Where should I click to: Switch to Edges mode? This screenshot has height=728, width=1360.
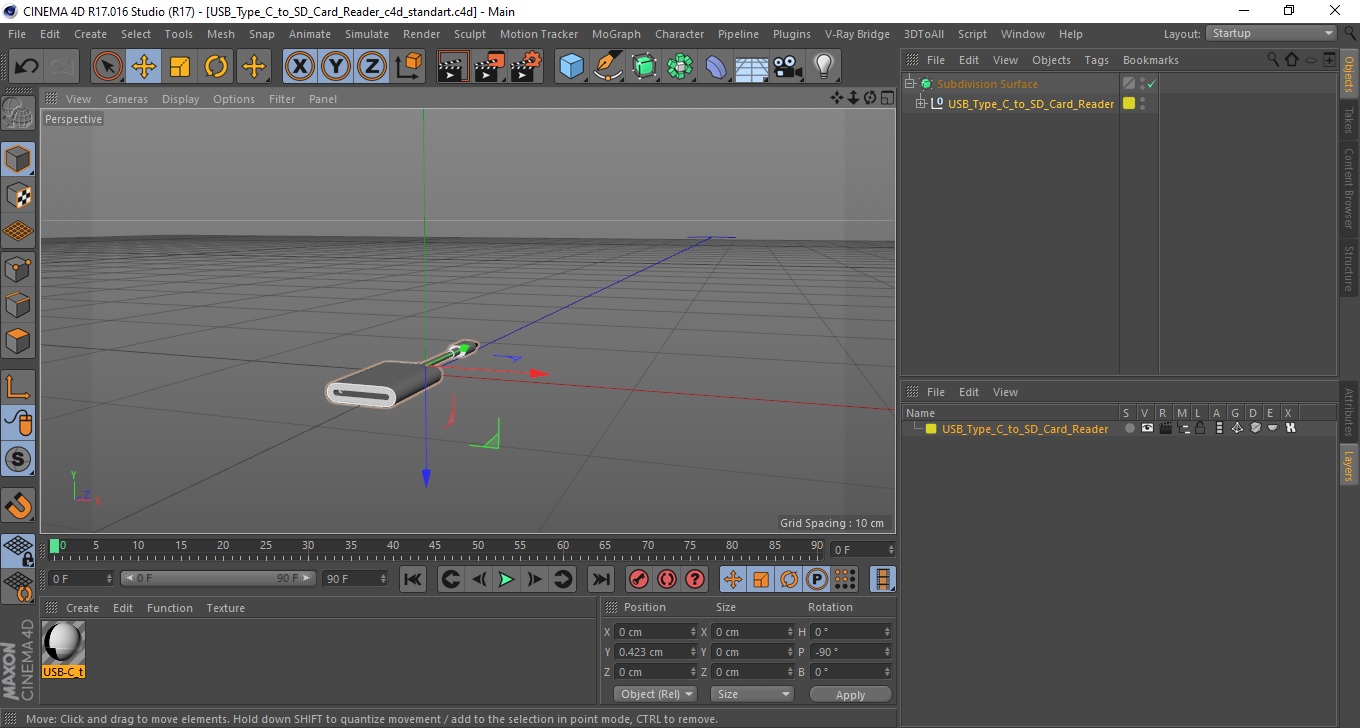(x=18, y=304)
